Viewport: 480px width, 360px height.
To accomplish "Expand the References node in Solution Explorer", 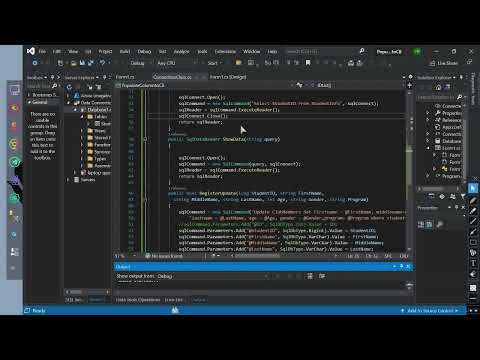I will [x=428, y=120].
